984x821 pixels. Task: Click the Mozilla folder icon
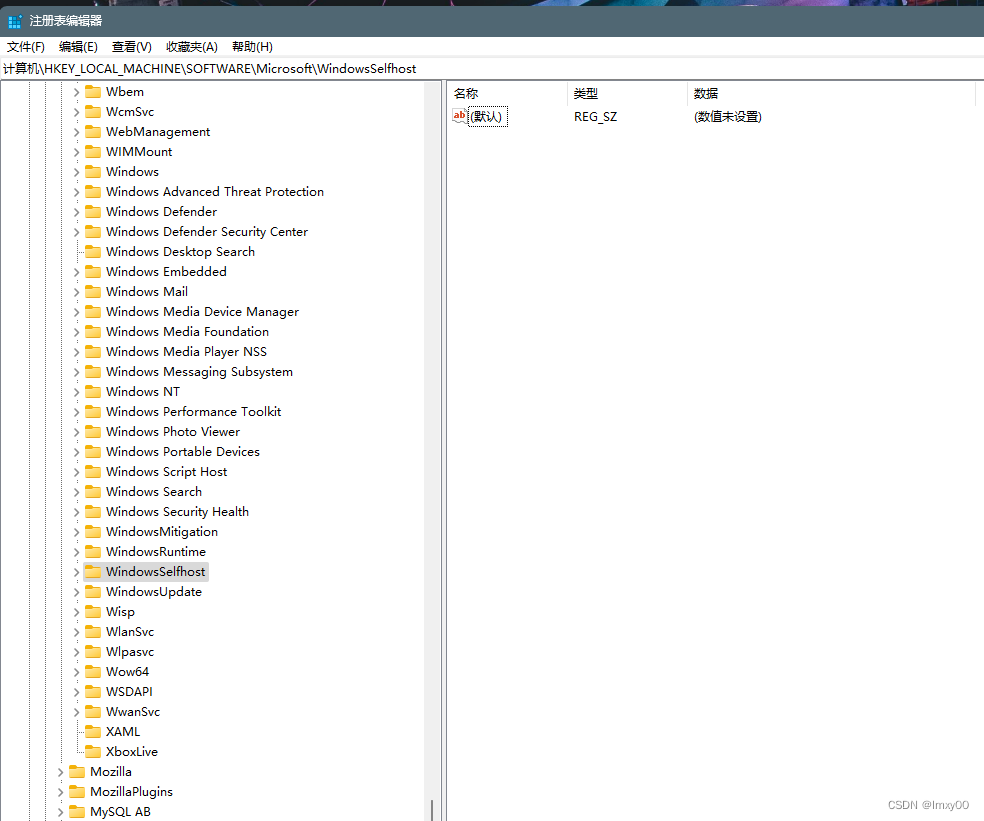point(77,772)
